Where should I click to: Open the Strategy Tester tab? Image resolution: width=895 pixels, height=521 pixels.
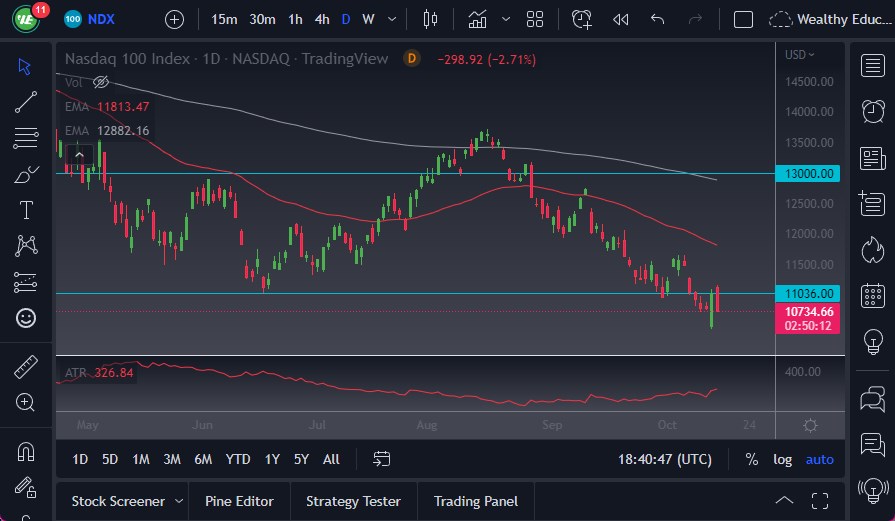pyautogui.click(x=353, y=501)
